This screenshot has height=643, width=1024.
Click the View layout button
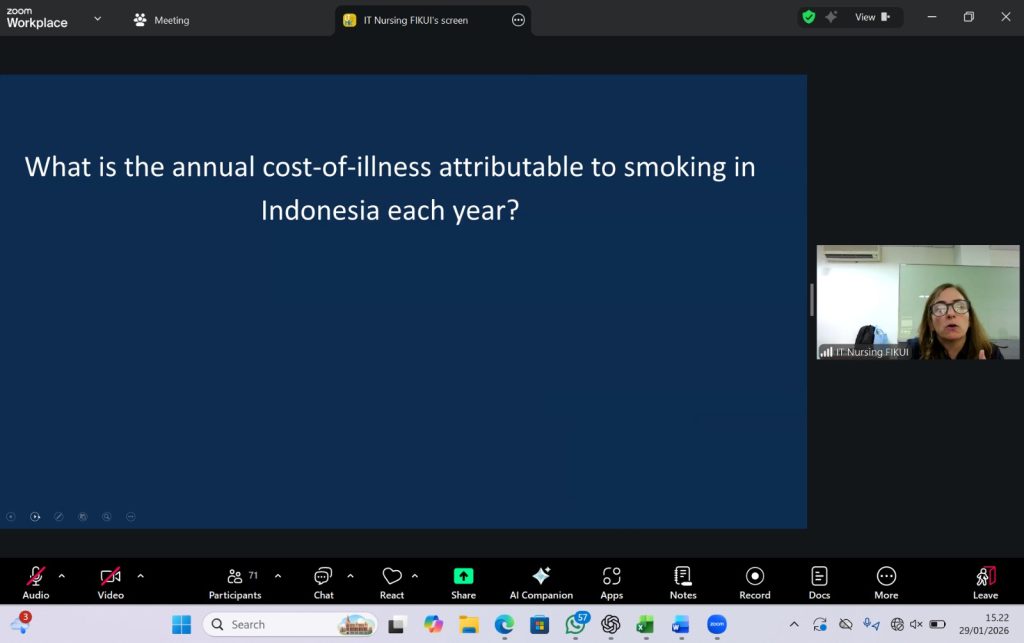click(871, 17)
